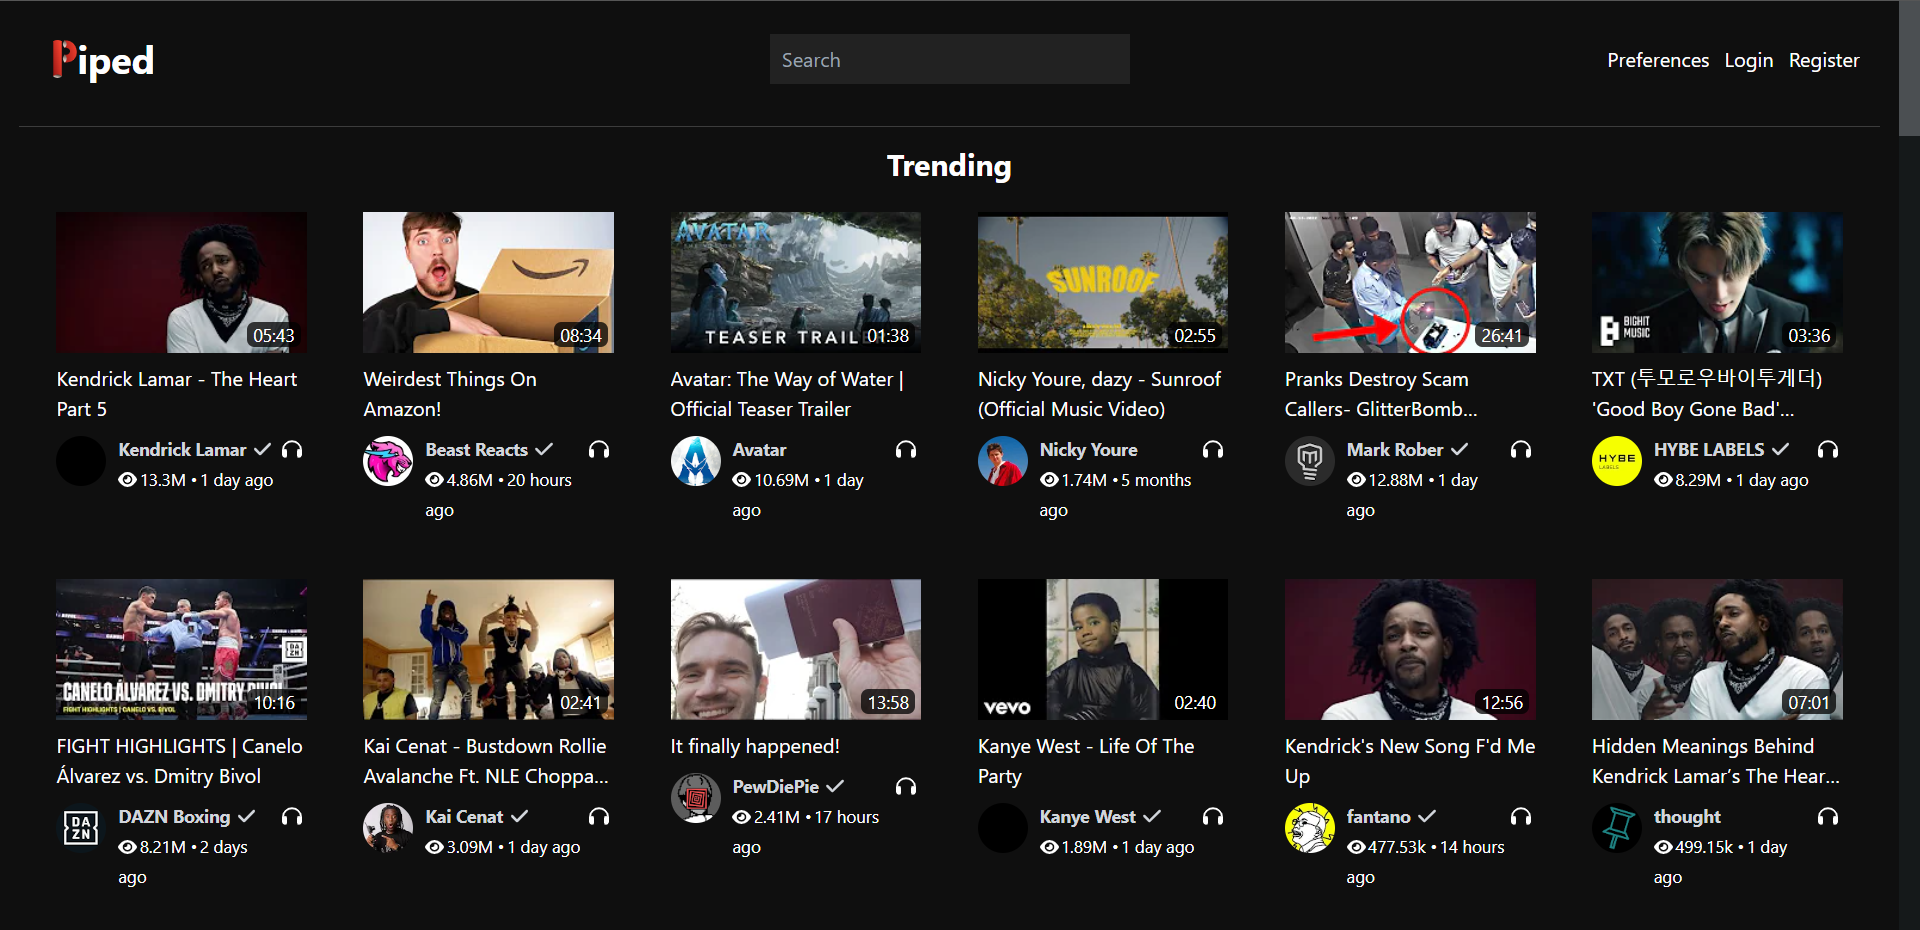Open HYBE LABELS channel name link
The image size is (1920, 930).
click(1709, 450)
